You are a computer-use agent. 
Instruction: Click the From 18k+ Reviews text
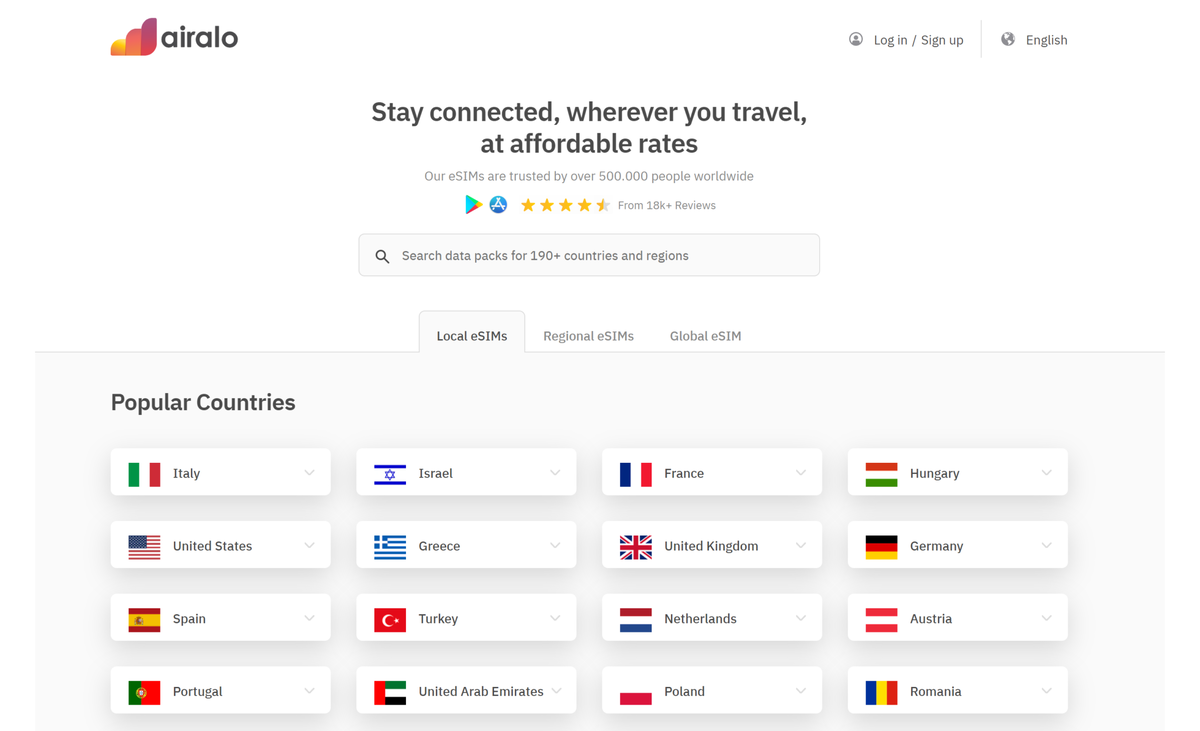[x=667, y=205]
